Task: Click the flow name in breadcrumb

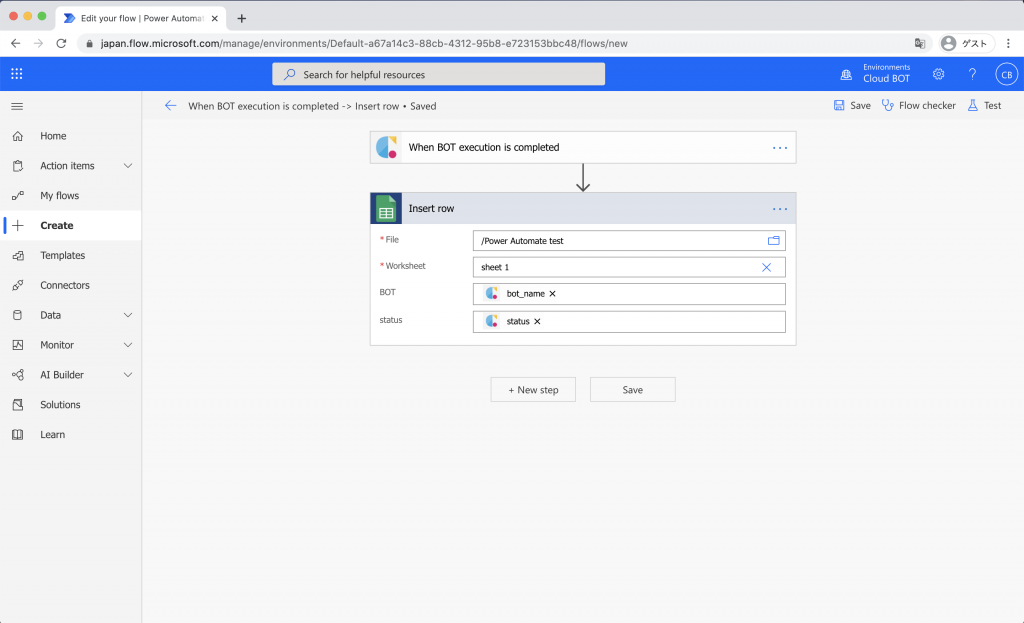Action: pos(293,106)
